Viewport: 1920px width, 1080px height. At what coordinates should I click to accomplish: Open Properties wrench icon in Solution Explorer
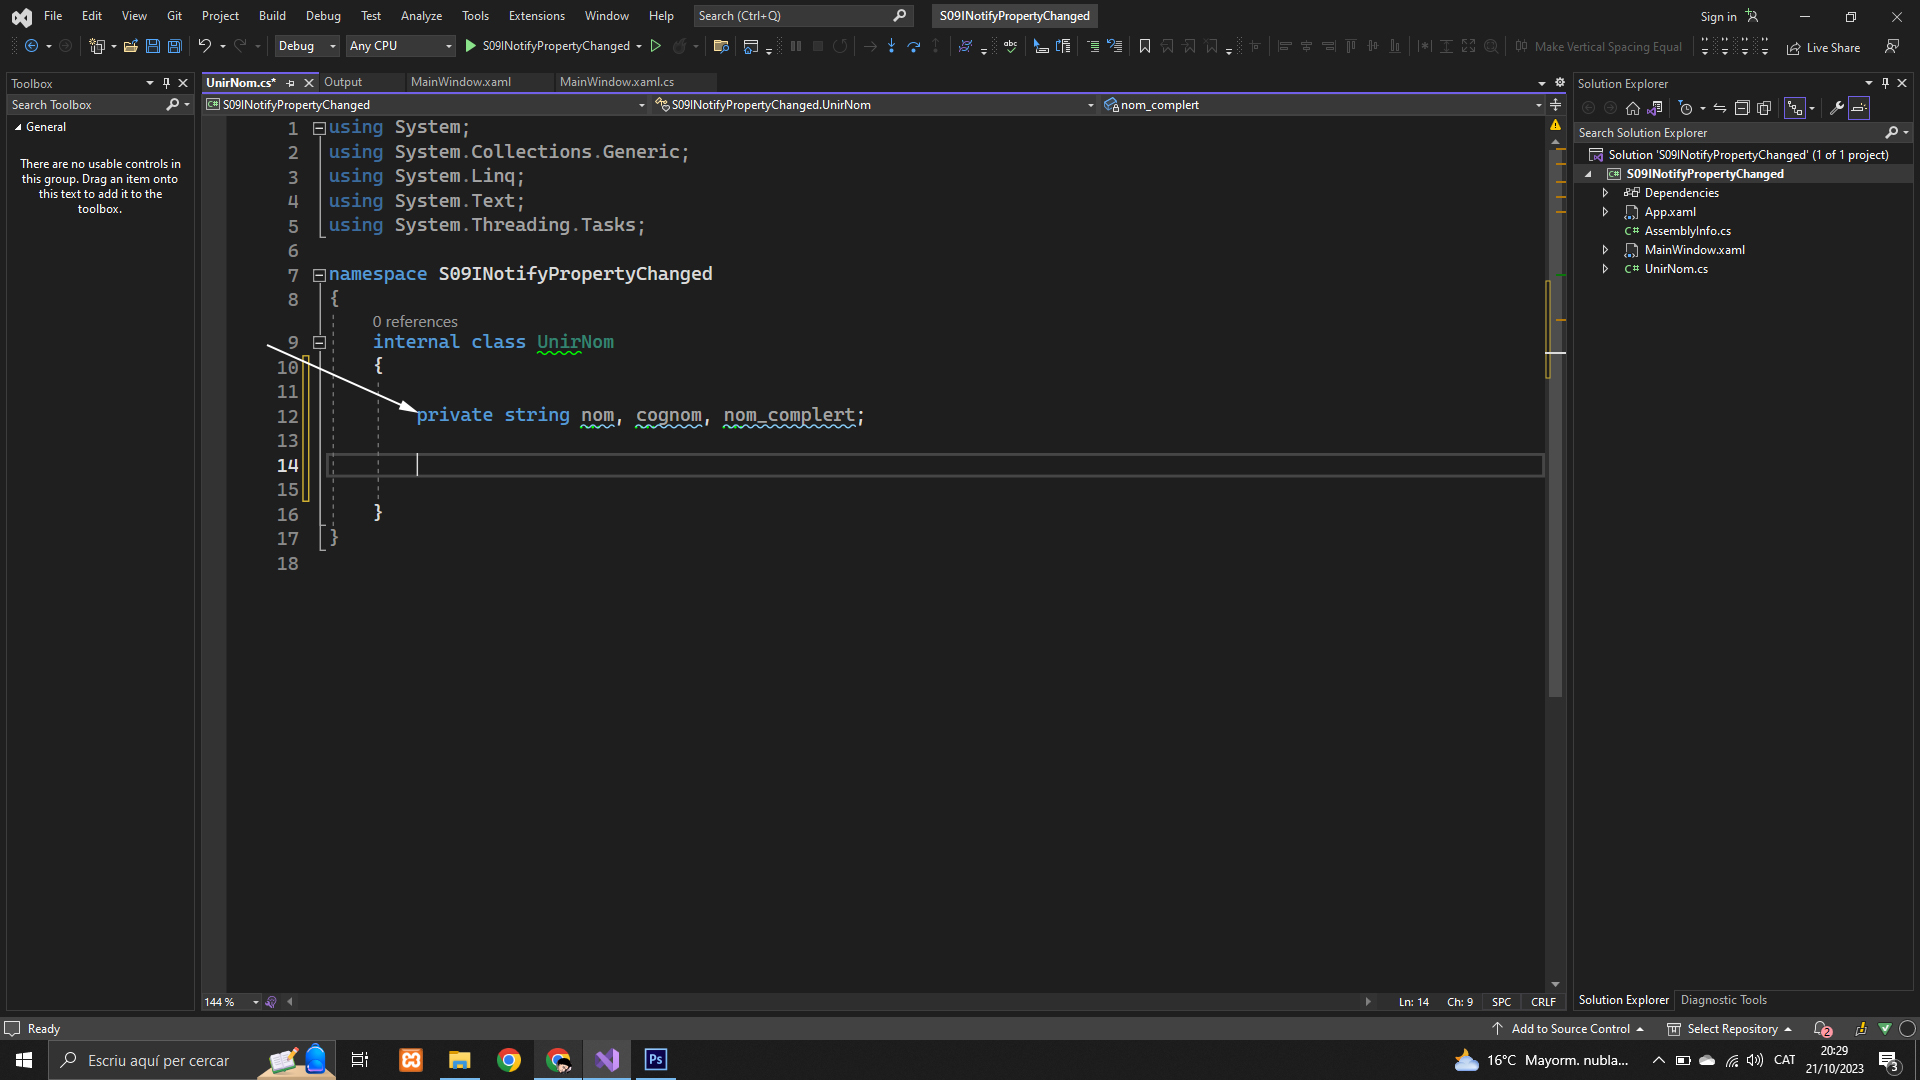pos(1837,108)
